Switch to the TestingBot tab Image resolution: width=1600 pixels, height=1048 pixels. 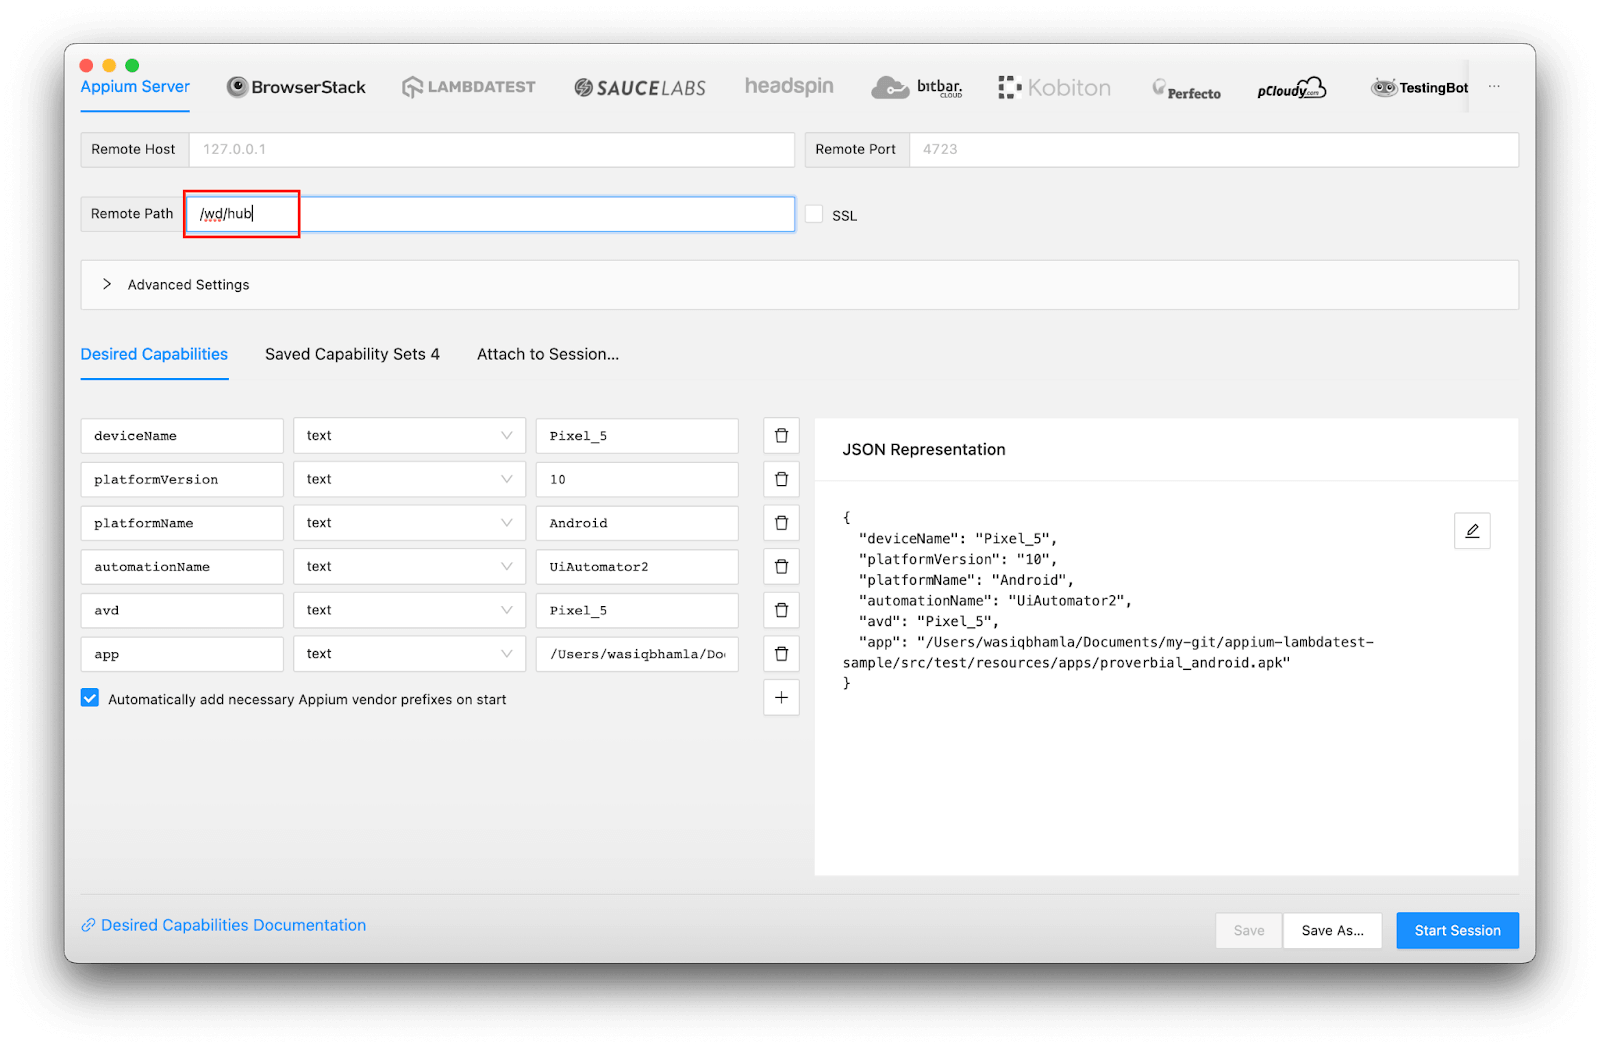1419,88
